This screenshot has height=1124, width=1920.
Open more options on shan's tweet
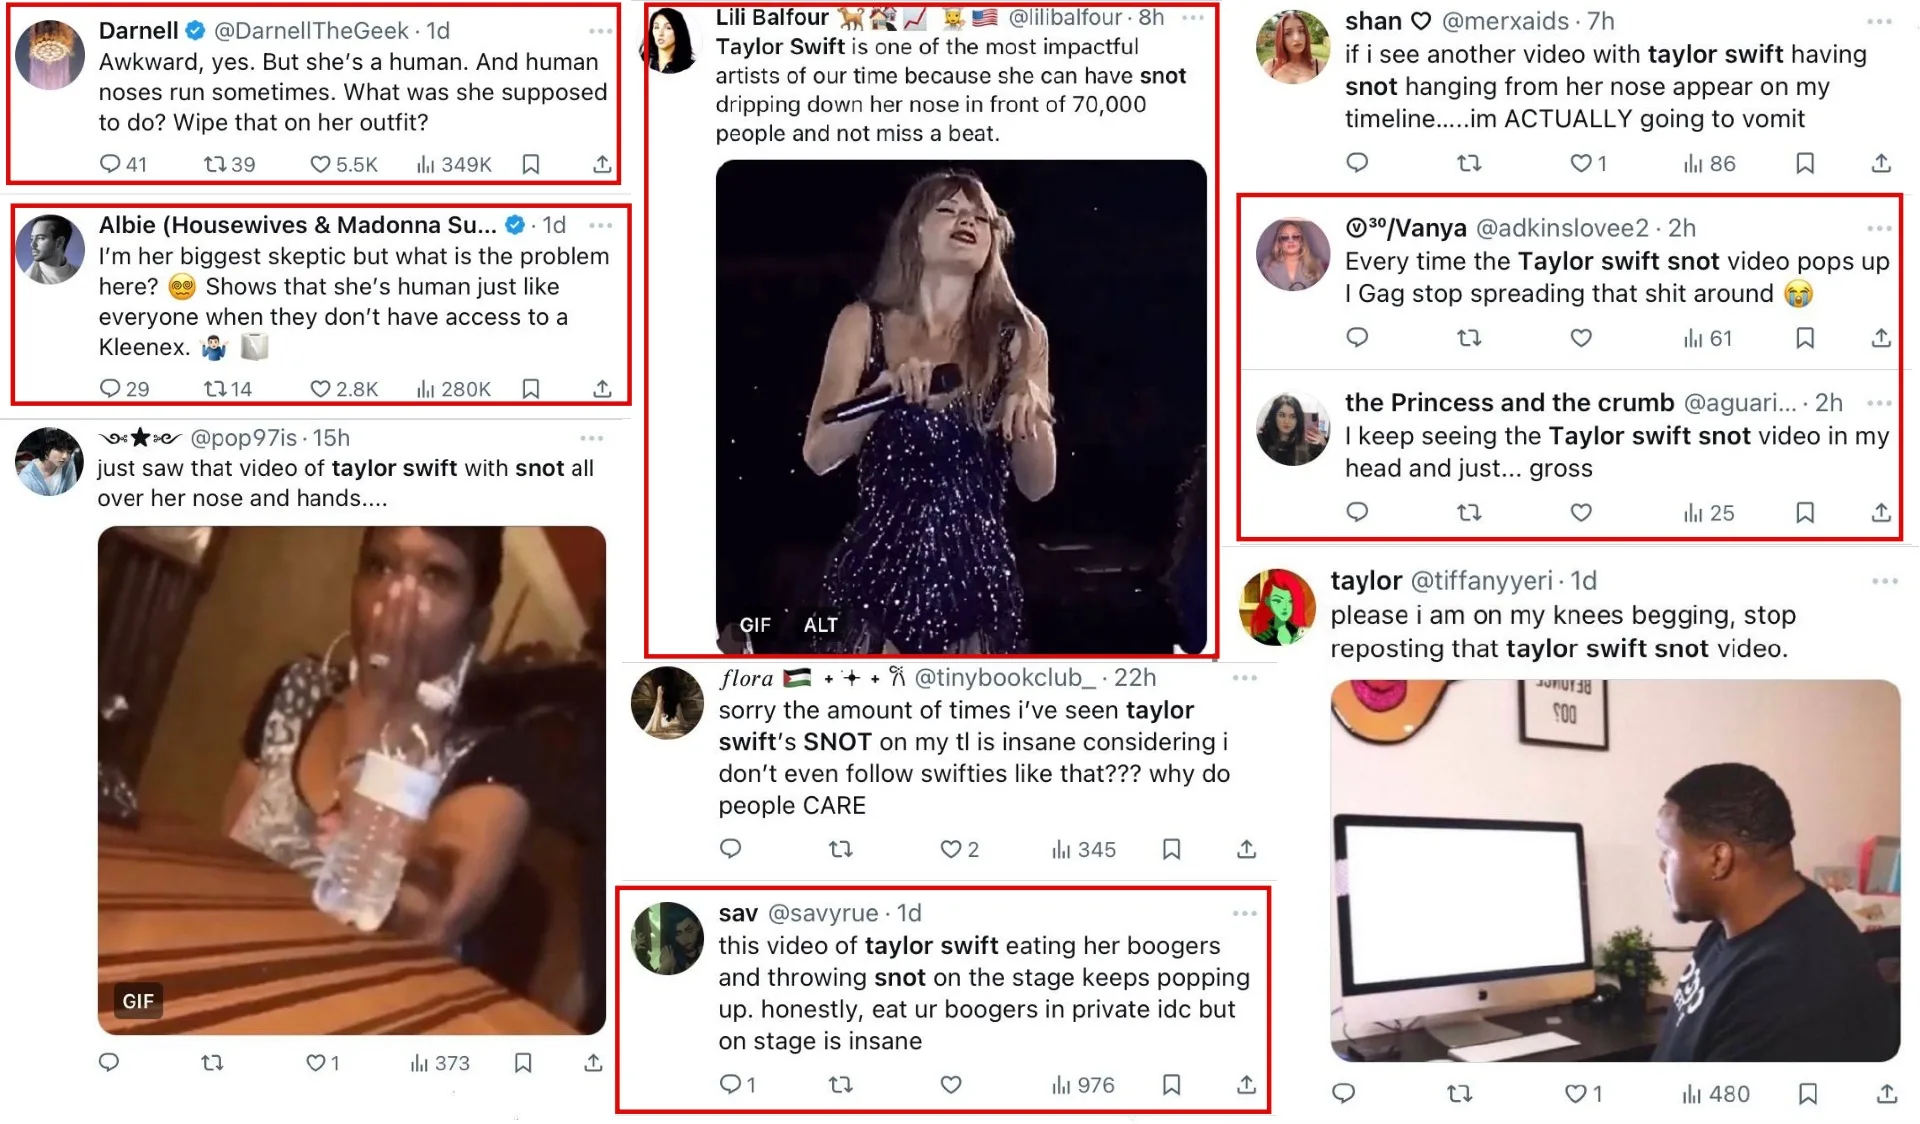[x=1879, y=22]
